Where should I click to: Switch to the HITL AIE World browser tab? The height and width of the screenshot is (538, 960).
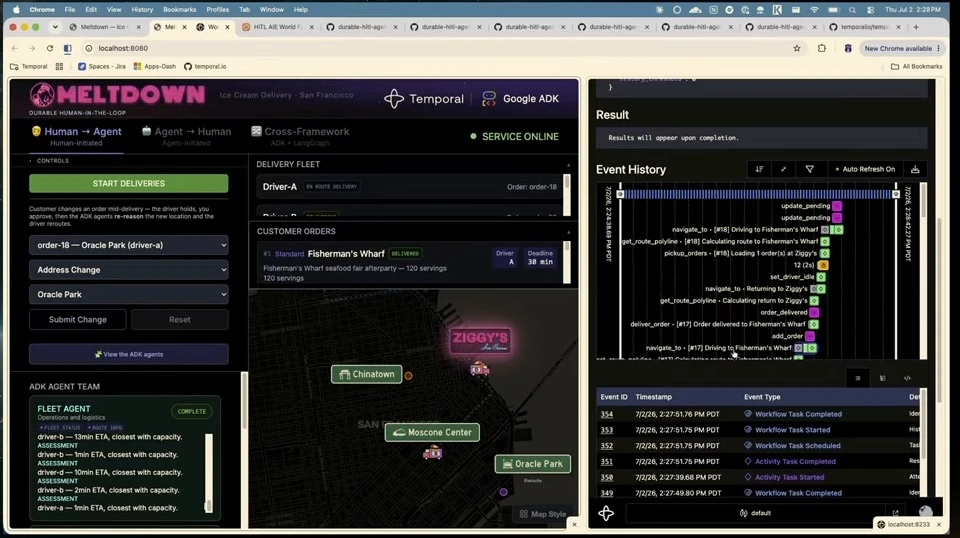(278, 27)
